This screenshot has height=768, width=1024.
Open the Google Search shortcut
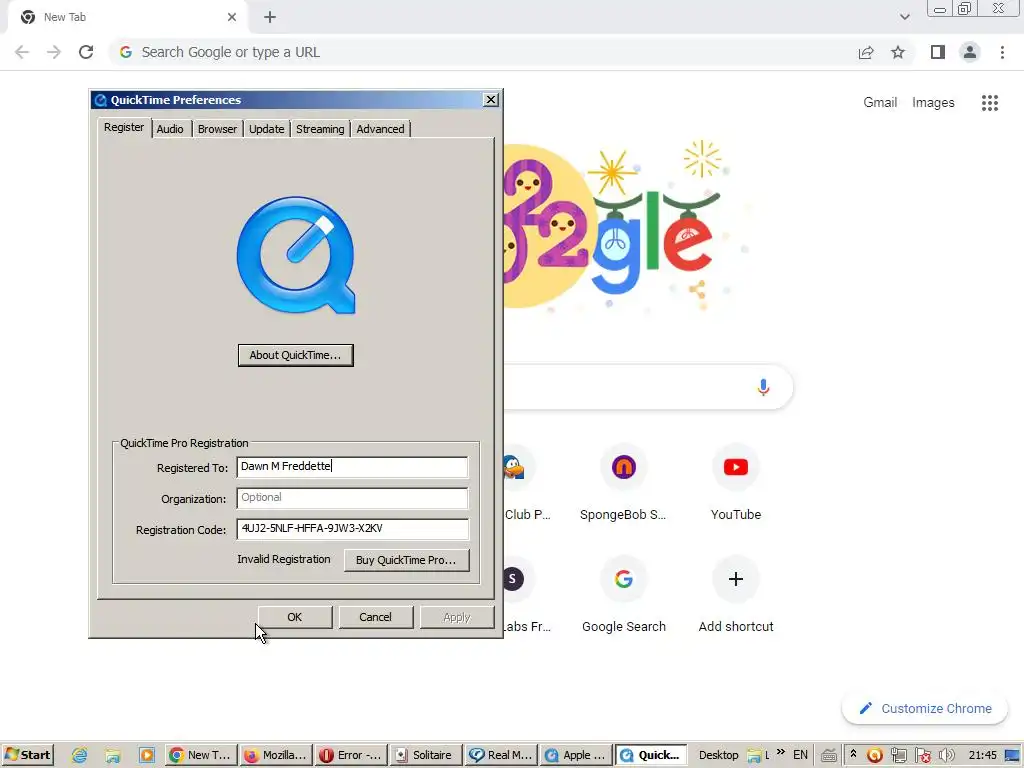coord(623,596)
